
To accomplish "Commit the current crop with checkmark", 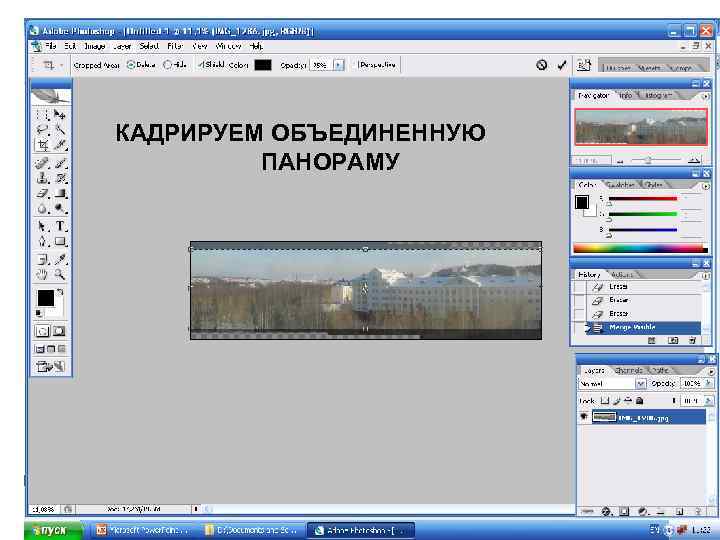I will point(562,65).
